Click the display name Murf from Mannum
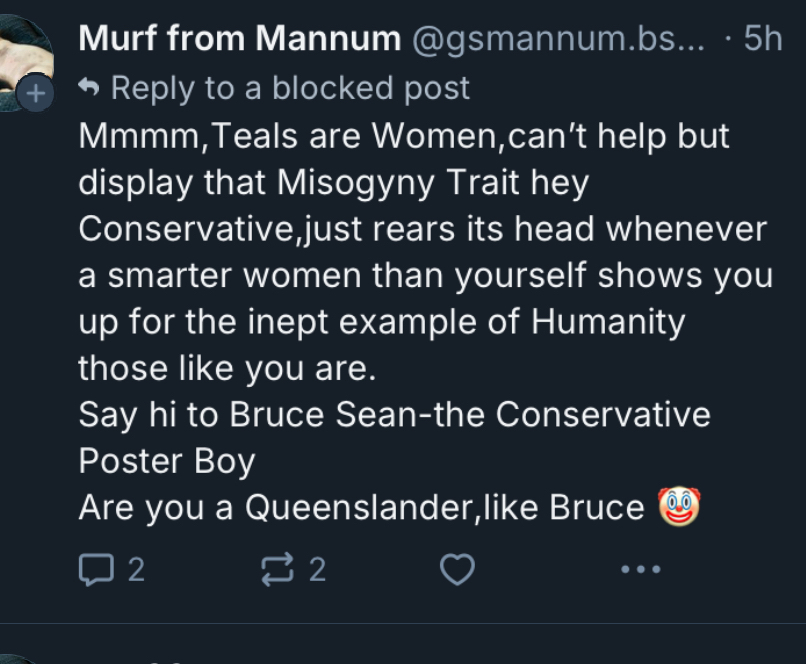Viewport: 806px width, 664px height. tap(239, 39)
